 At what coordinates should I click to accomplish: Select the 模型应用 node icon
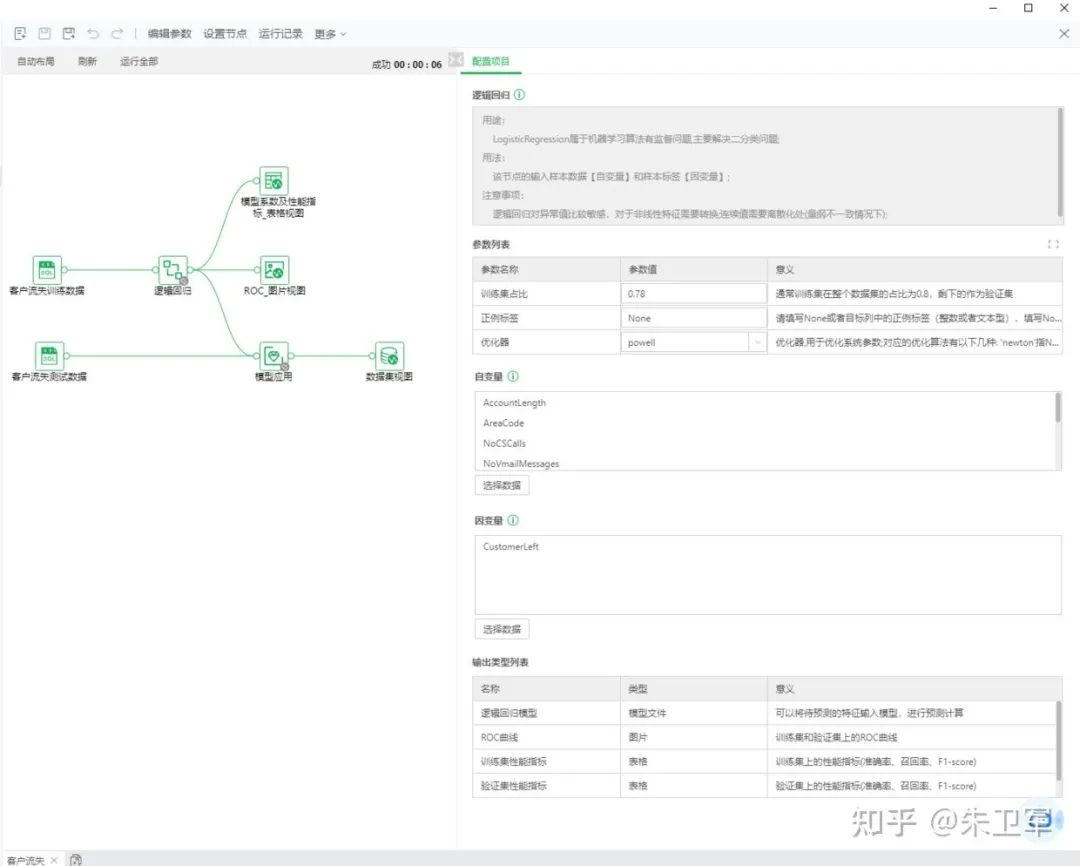tap(274, 355)
